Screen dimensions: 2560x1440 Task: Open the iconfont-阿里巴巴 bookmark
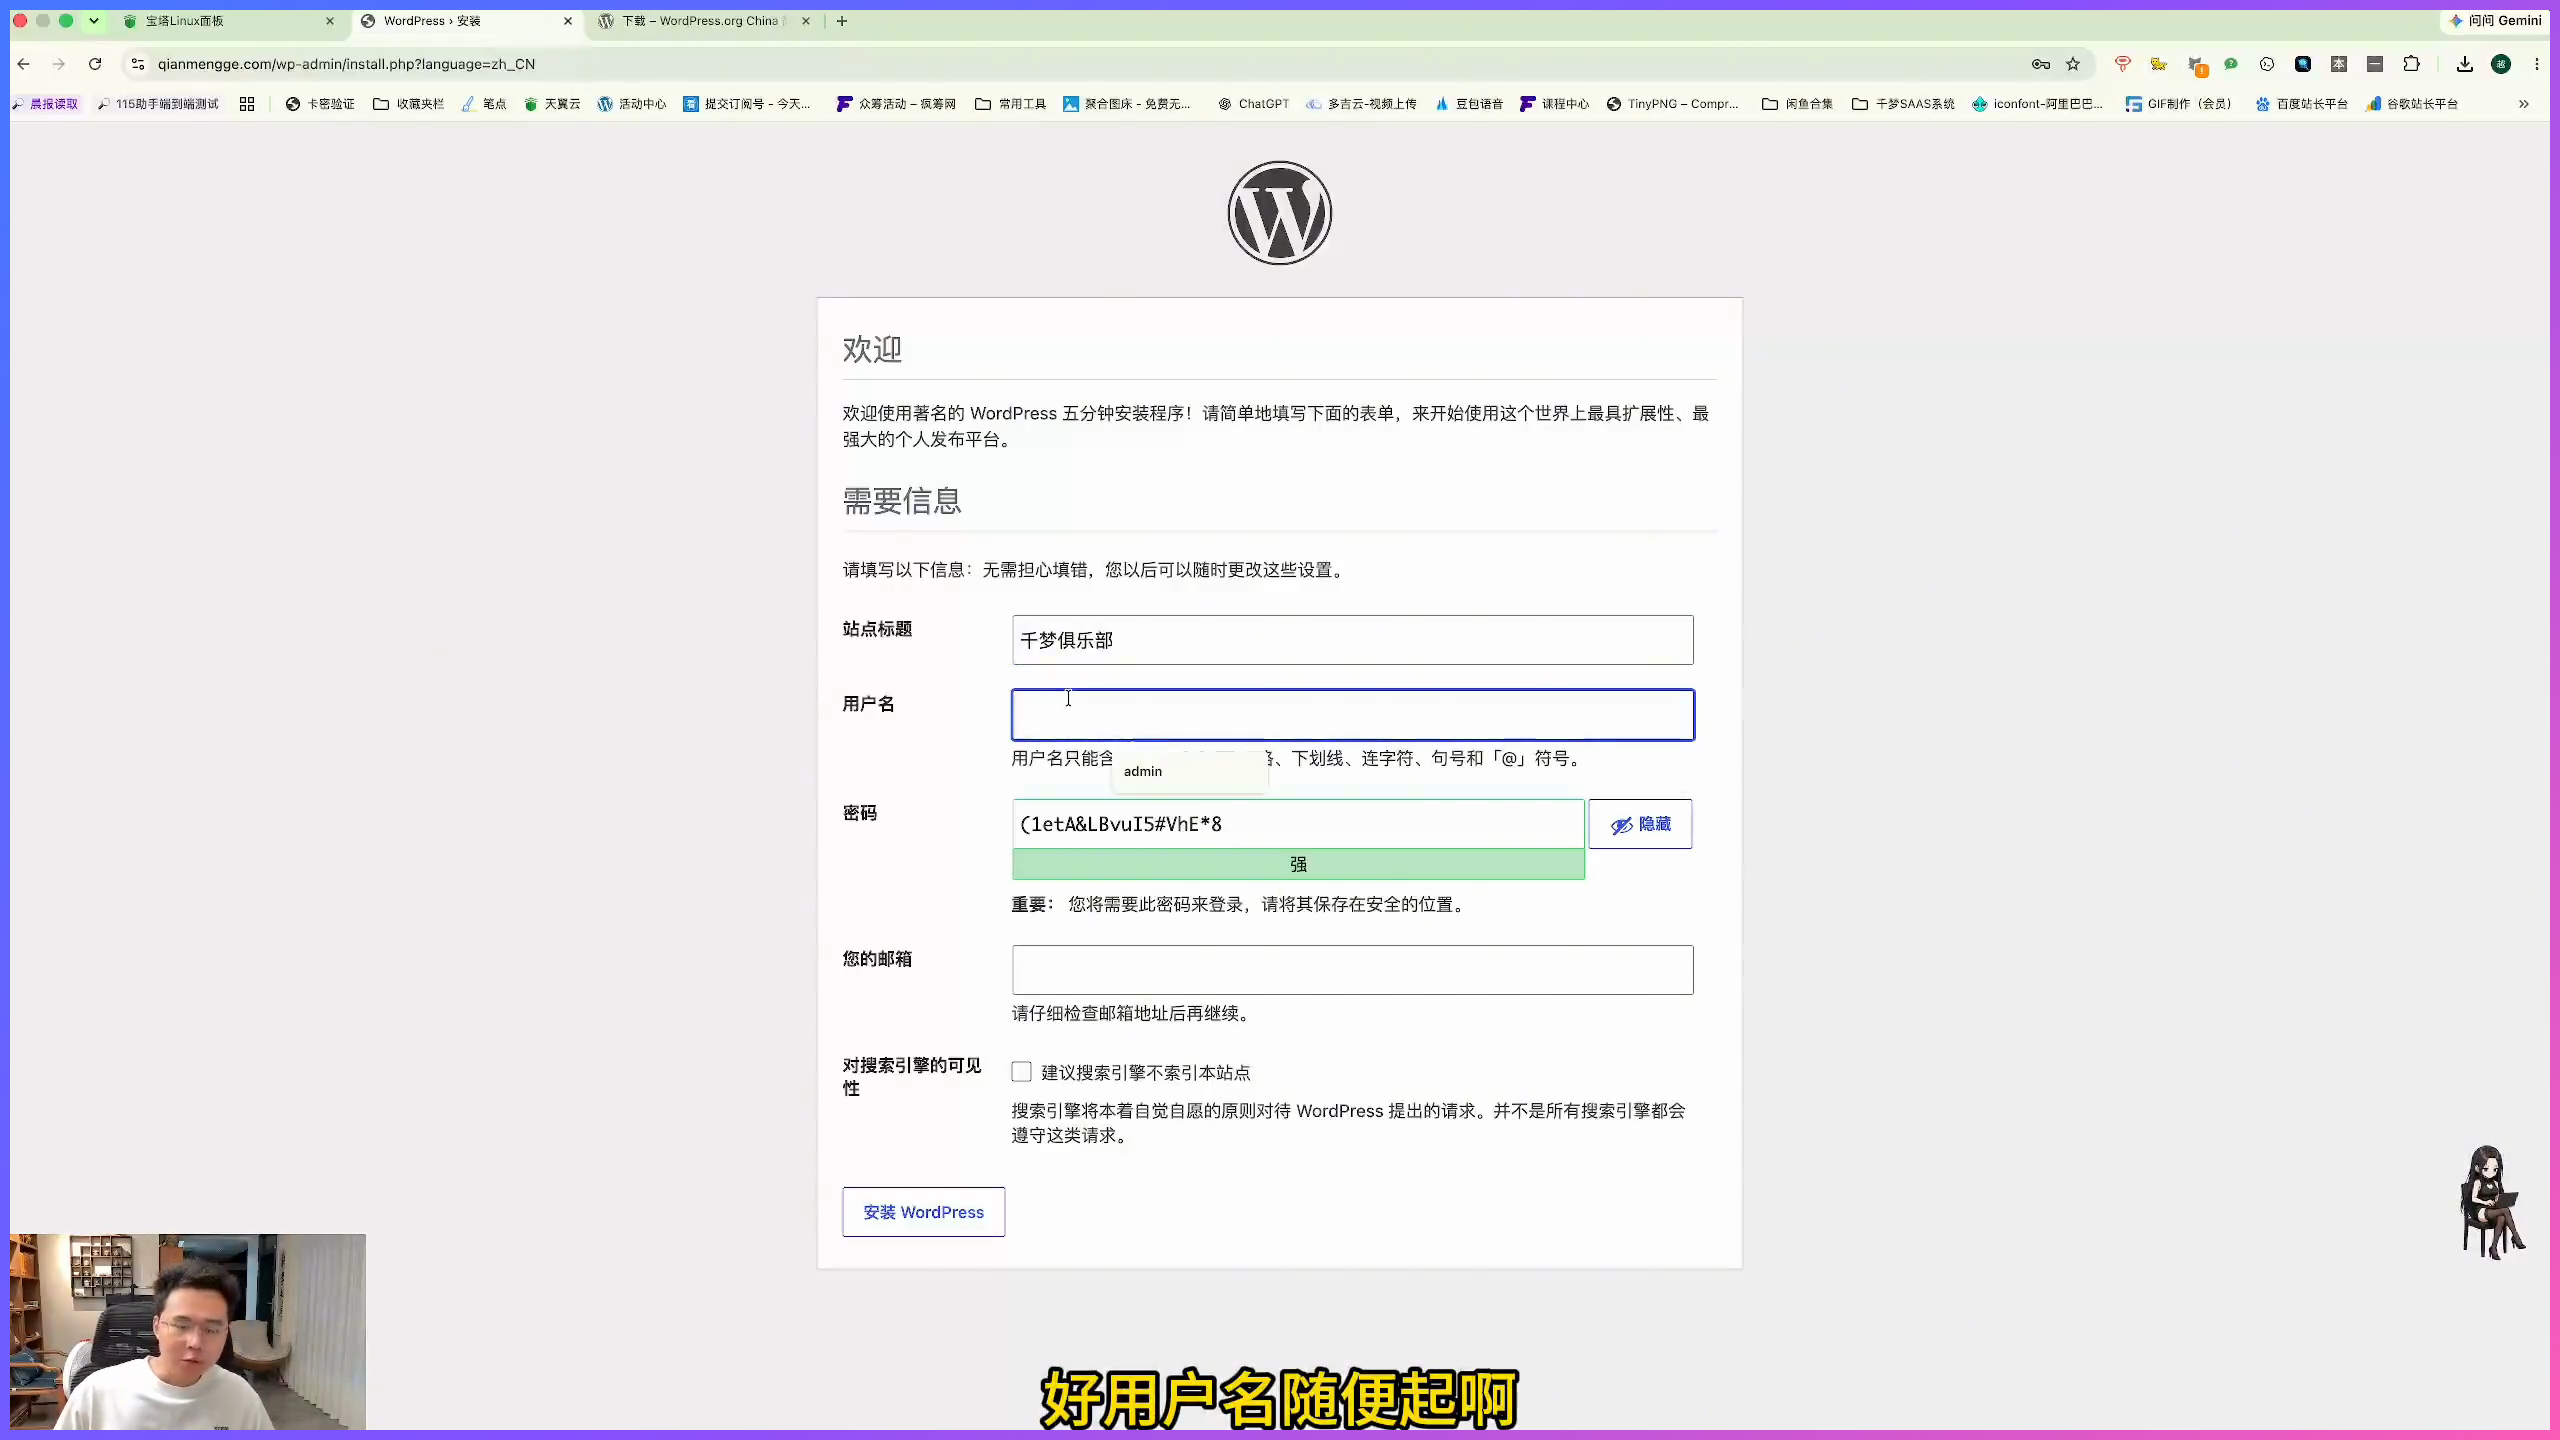2037,104
